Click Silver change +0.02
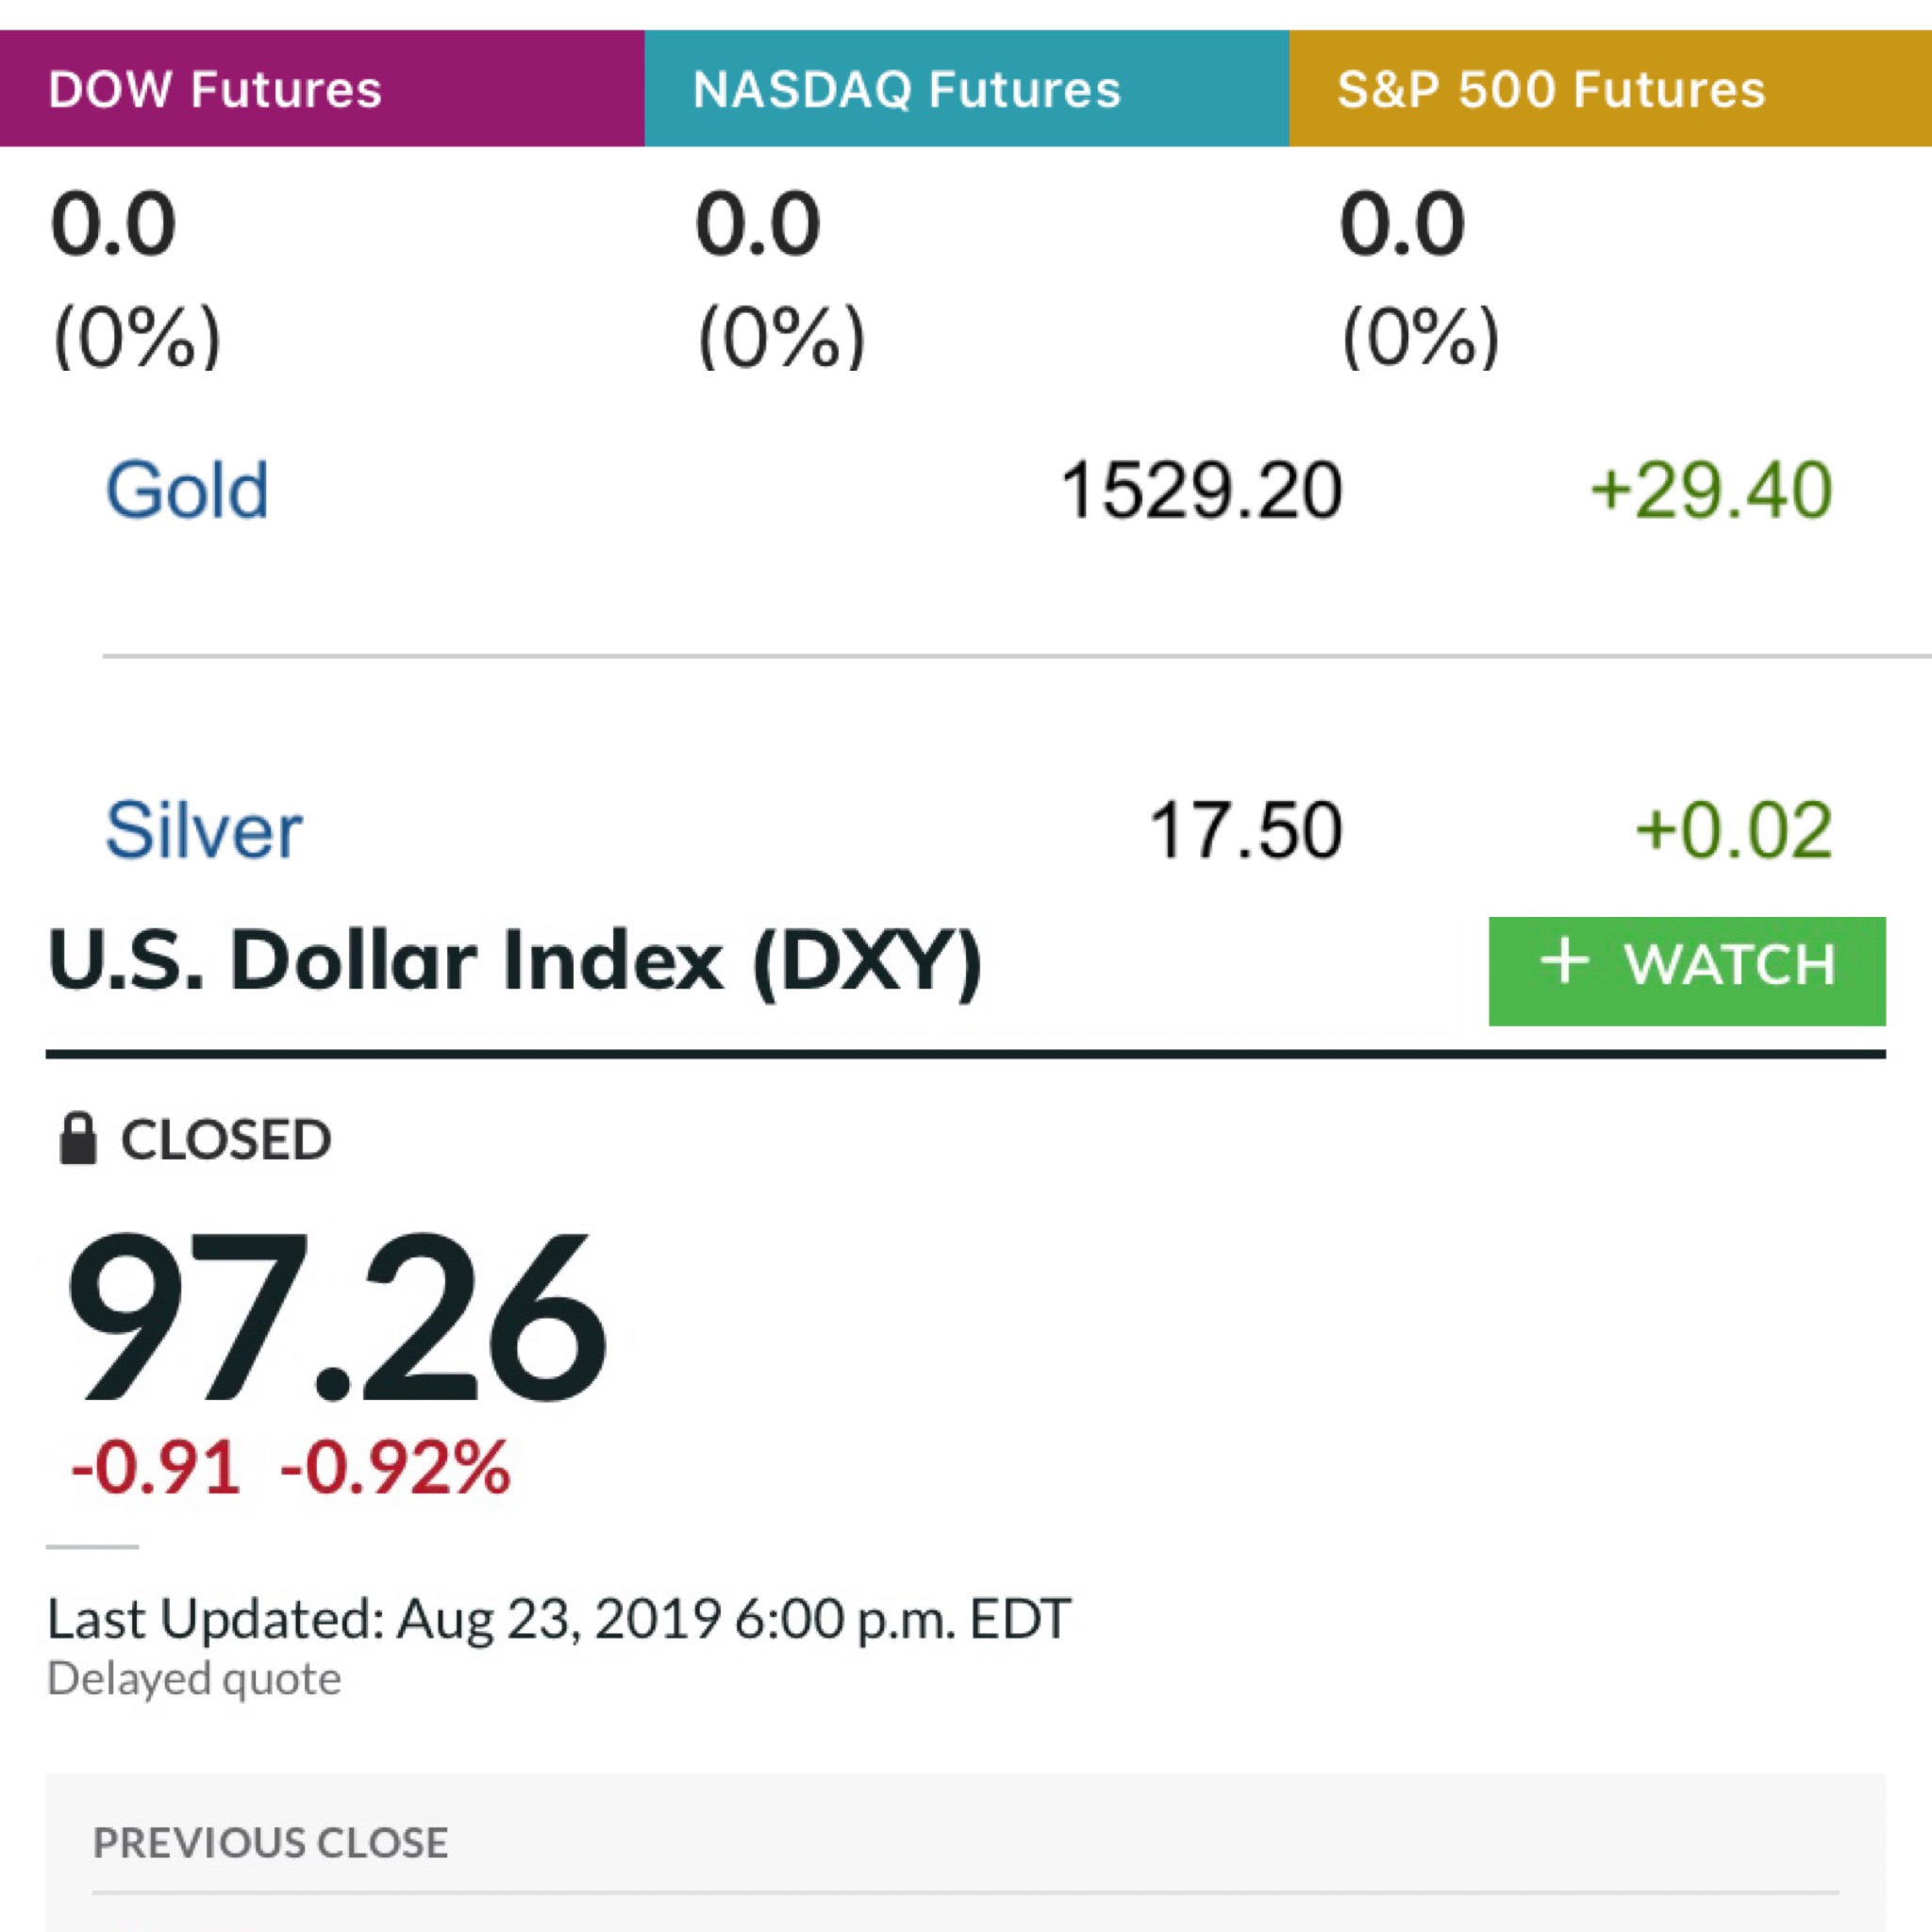The width and height of the screenshot is (1932, 1932). 1733,830
